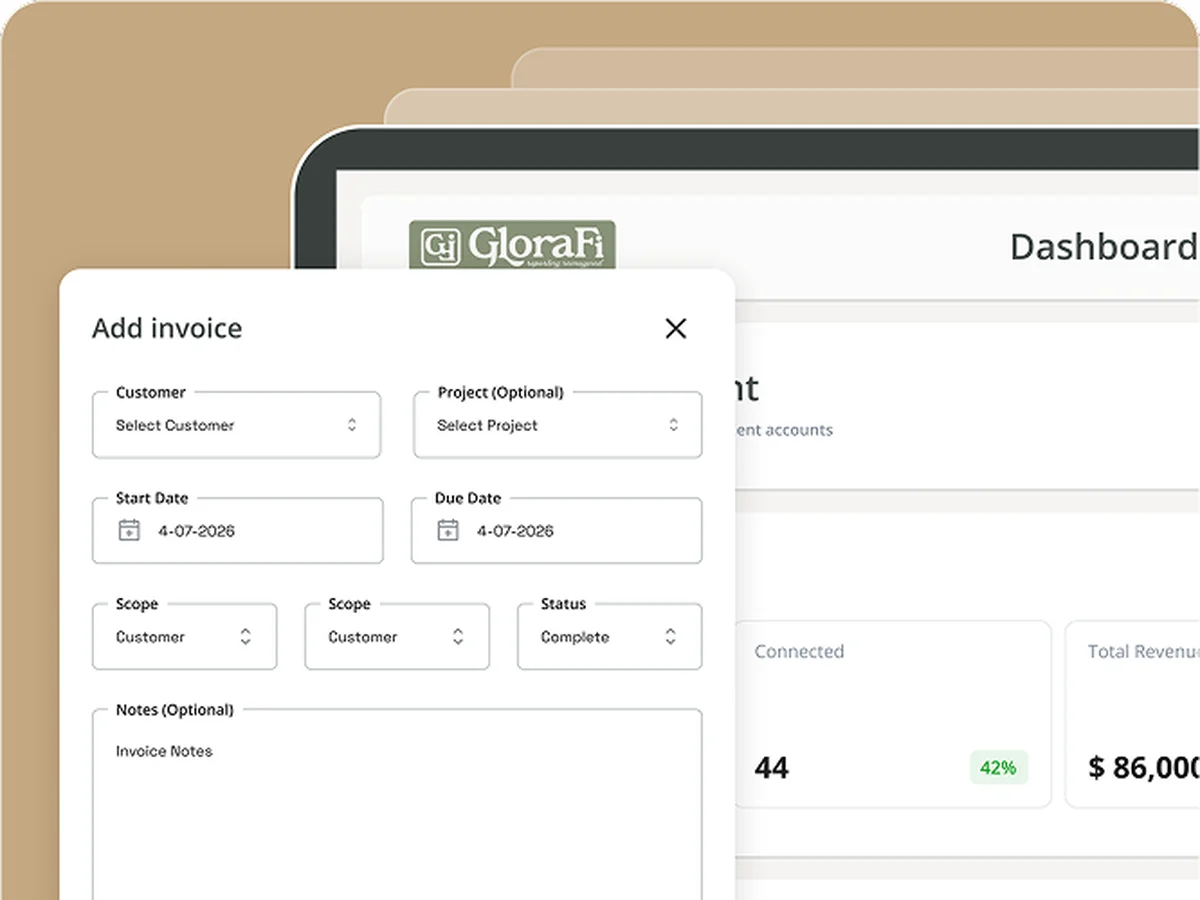Click the $ 86,000 revenue value

click(x=1143, y=768)
